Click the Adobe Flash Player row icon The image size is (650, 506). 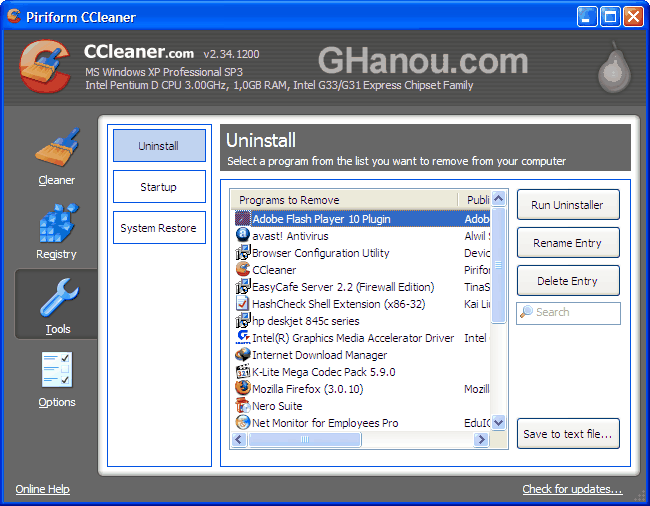pyautogui.click(x=243, y=218)
